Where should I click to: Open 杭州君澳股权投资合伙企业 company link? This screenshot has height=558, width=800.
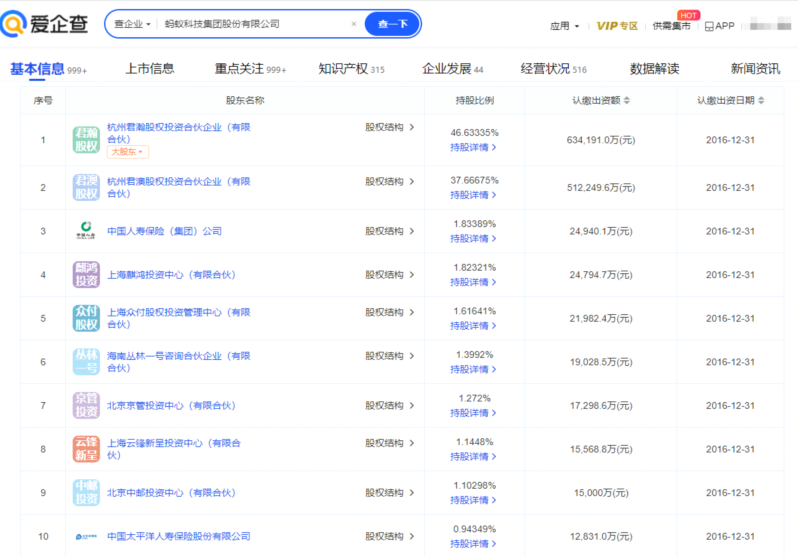coord(179,187)
